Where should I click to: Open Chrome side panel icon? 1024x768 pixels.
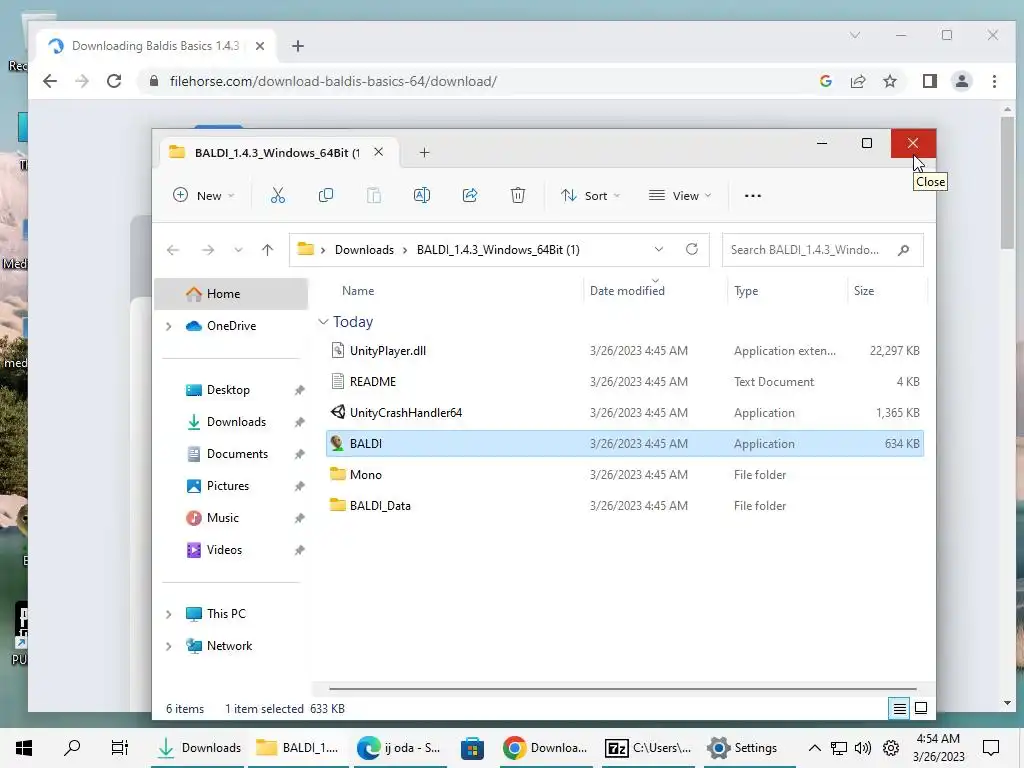929,81
